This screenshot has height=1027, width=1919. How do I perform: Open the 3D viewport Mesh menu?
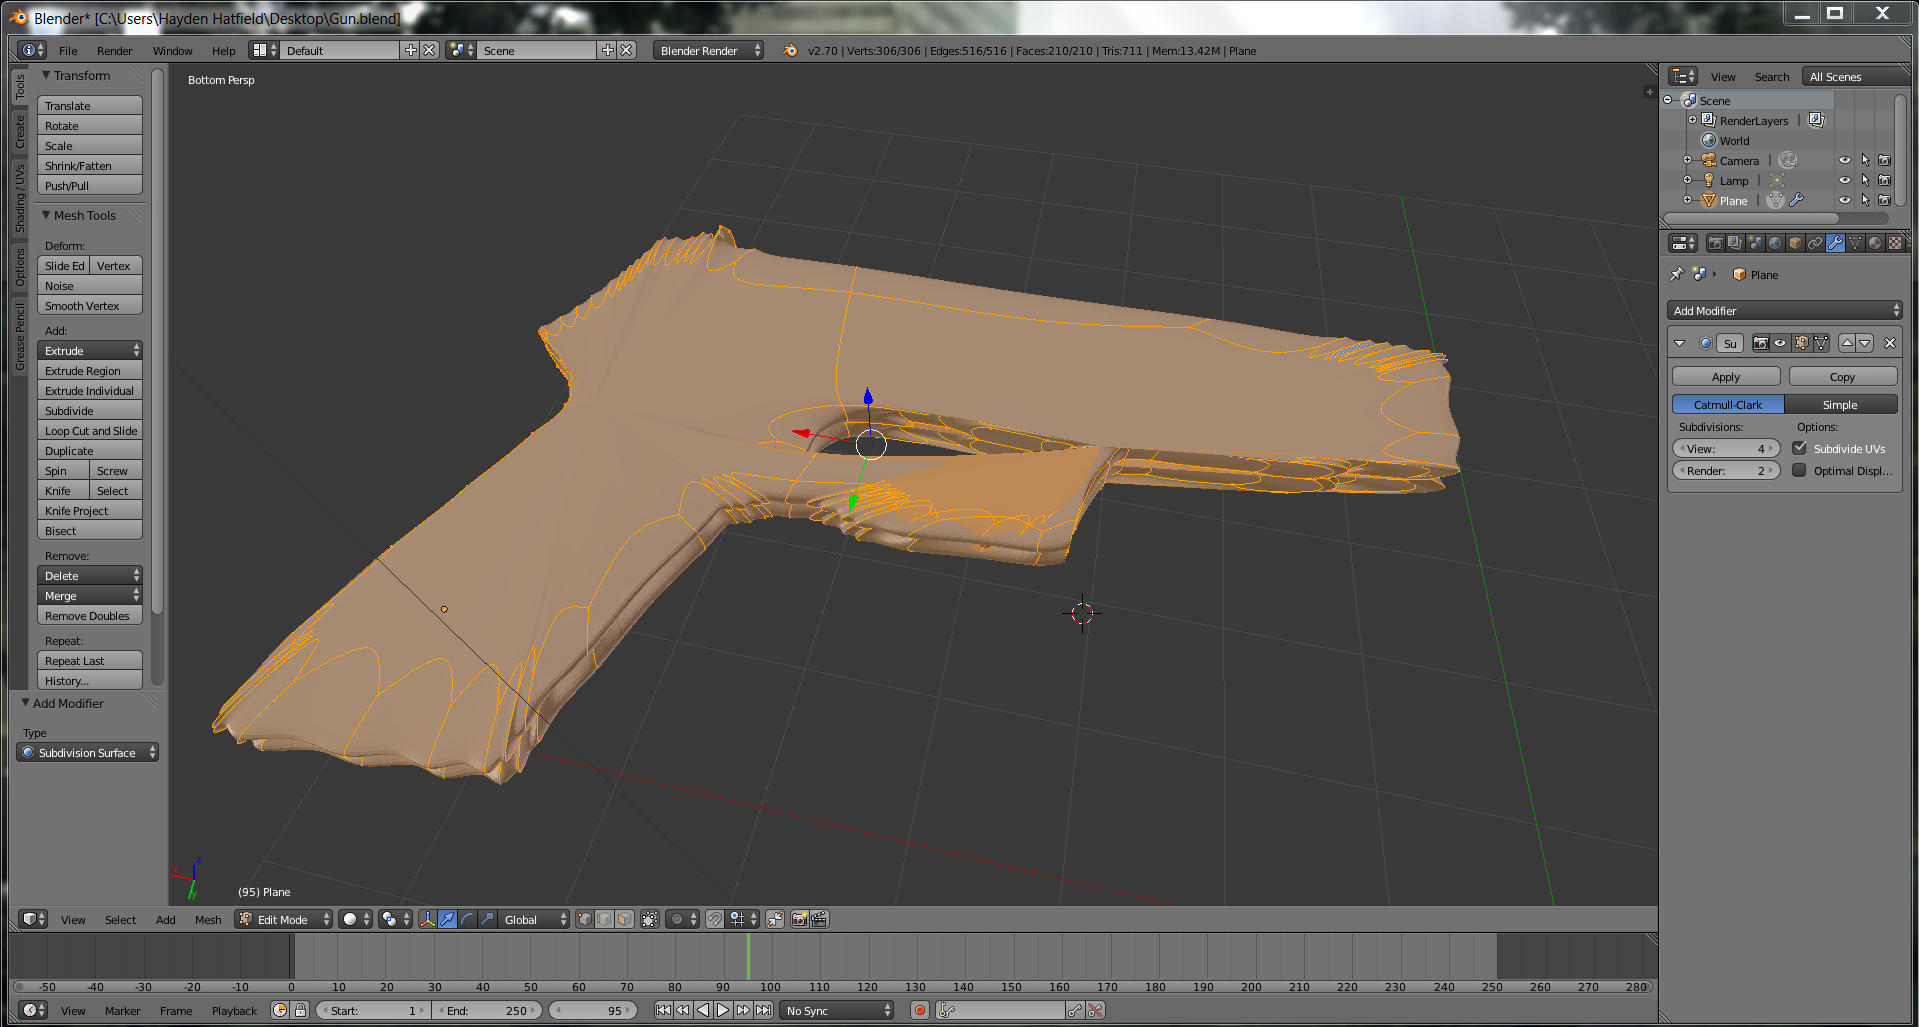tap(208, 919)
